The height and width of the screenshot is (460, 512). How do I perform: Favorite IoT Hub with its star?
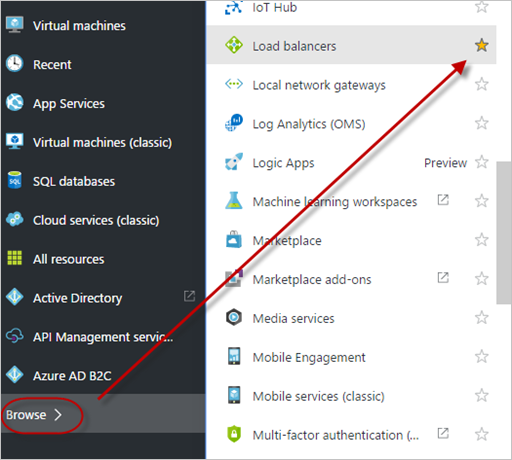click(482, 7)
